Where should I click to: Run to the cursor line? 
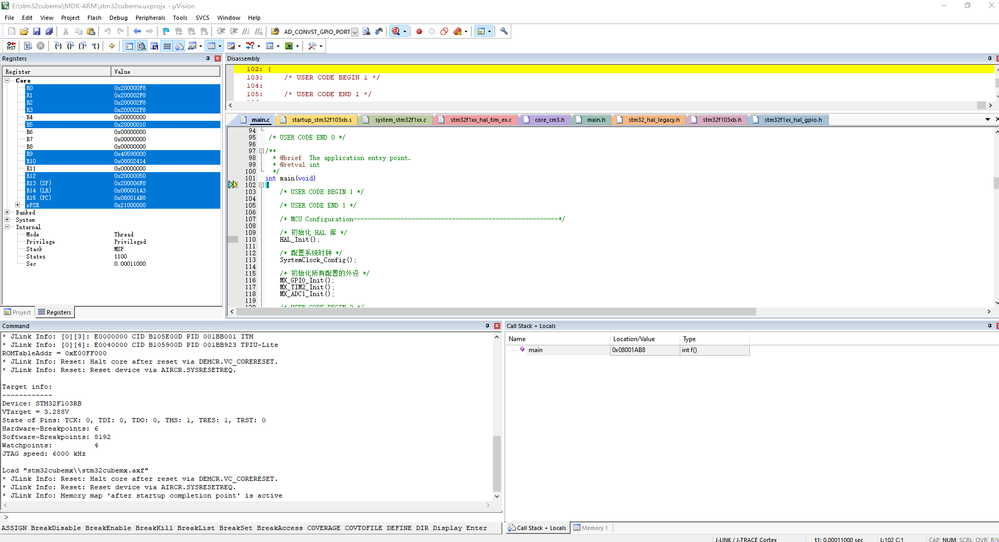point(96,46)
